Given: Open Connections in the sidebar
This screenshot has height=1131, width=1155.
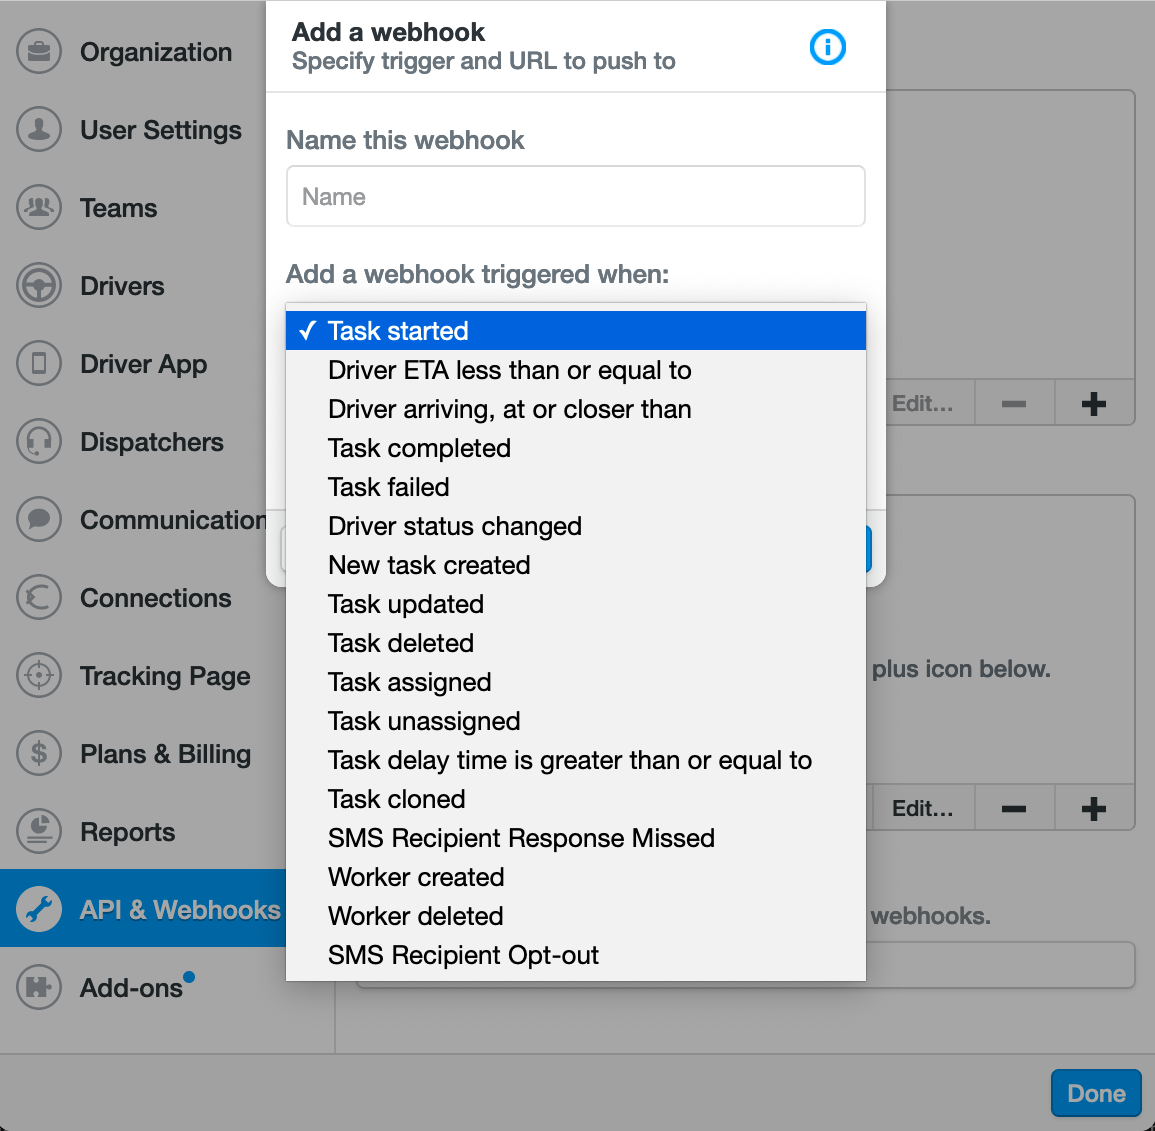Looking at the screenshot, I should click(155, 598).
